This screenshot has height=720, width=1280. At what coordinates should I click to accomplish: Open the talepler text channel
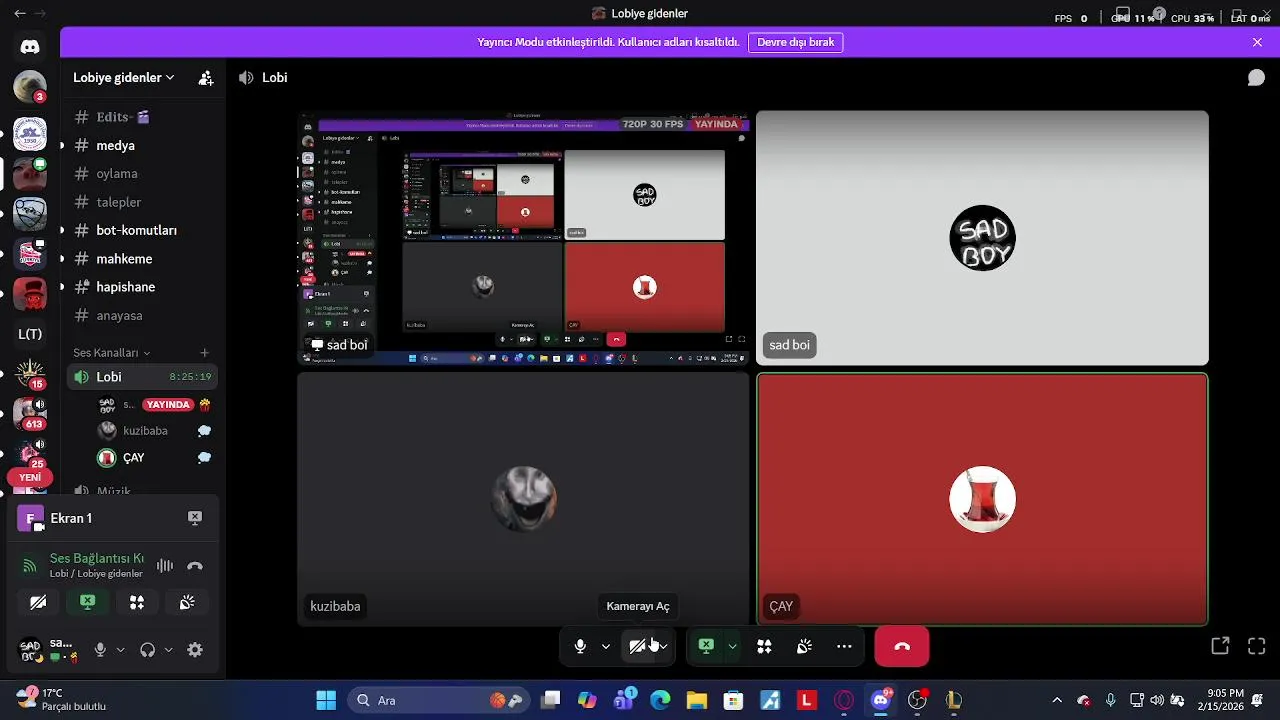142,202
